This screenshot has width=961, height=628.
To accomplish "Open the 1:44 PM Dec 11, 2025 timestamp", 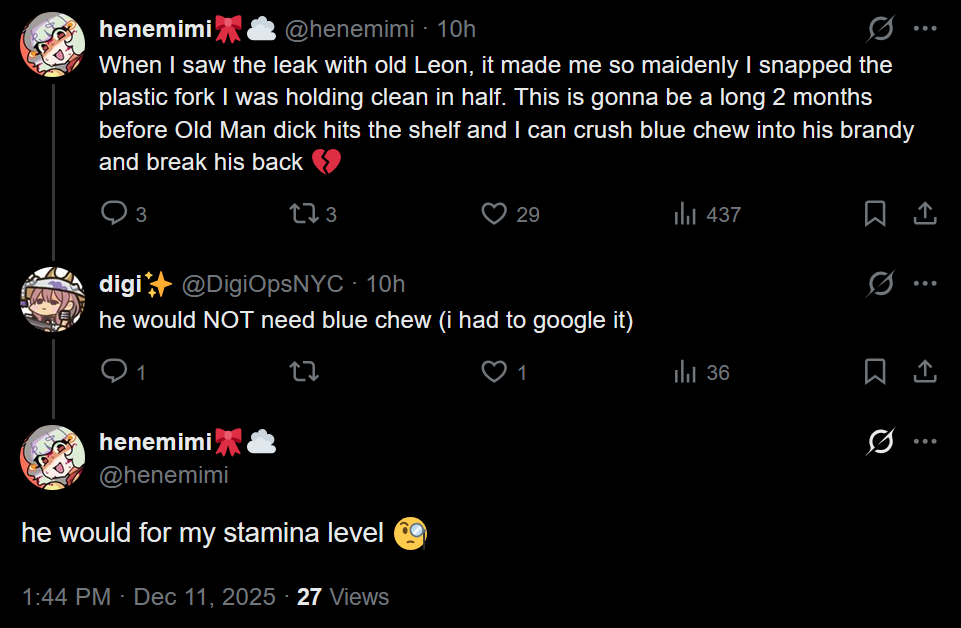I will 149,597.
